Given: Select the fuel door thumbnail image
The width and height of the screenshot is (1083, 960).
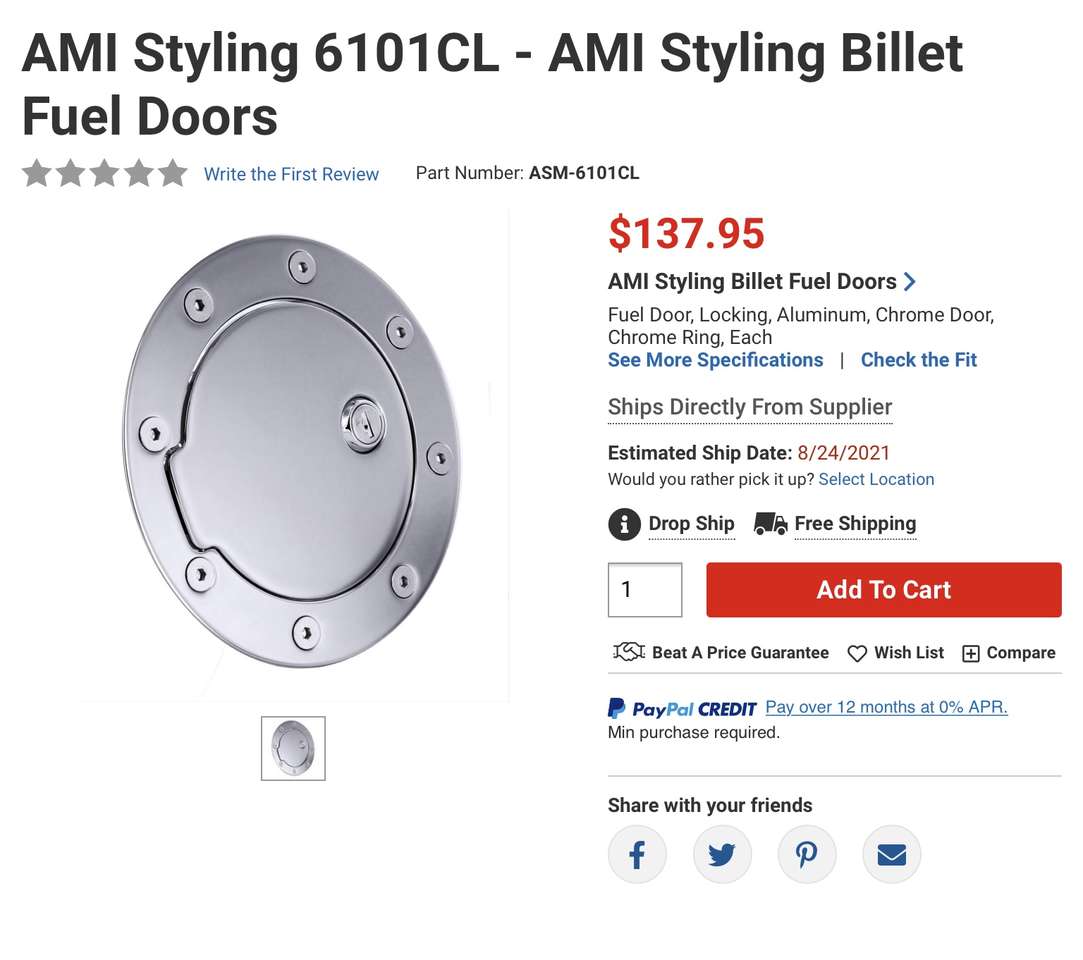Looking at the screenshot, I should pyautogui.click(x=293, y=748).
